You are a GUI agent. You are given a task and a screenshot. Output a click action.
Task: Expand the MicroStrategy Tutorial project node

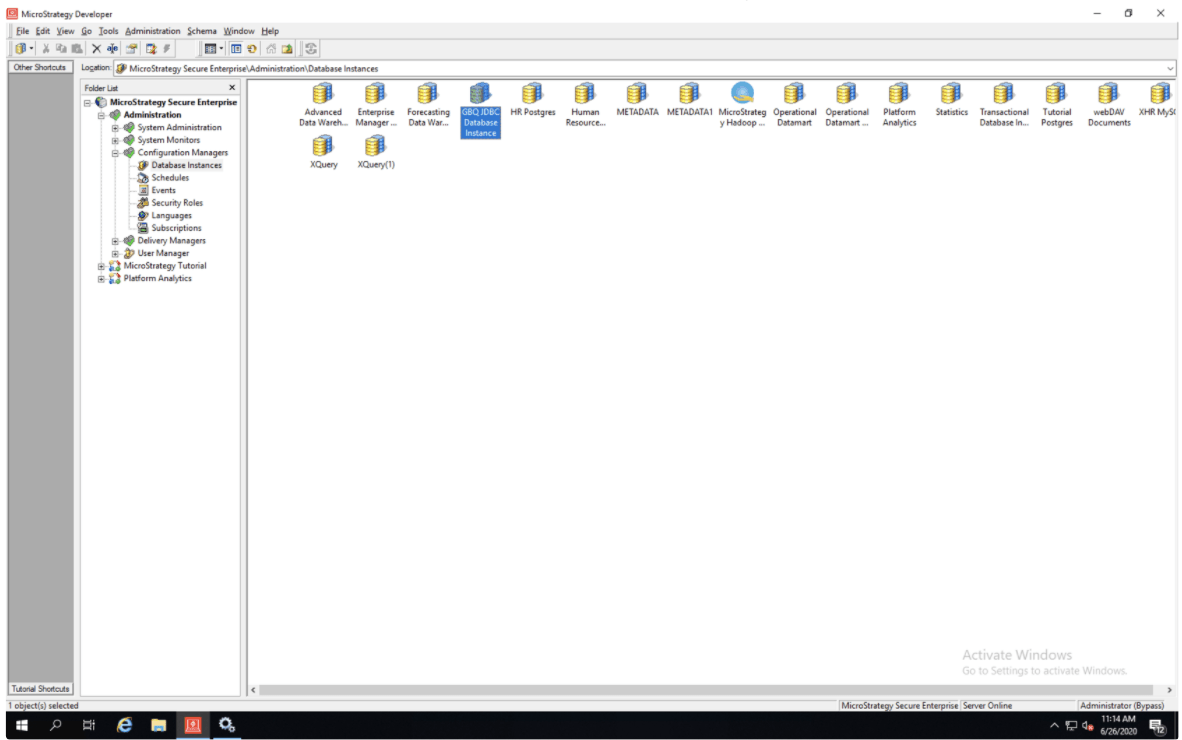pyautogui.click(x=101, y=266)
